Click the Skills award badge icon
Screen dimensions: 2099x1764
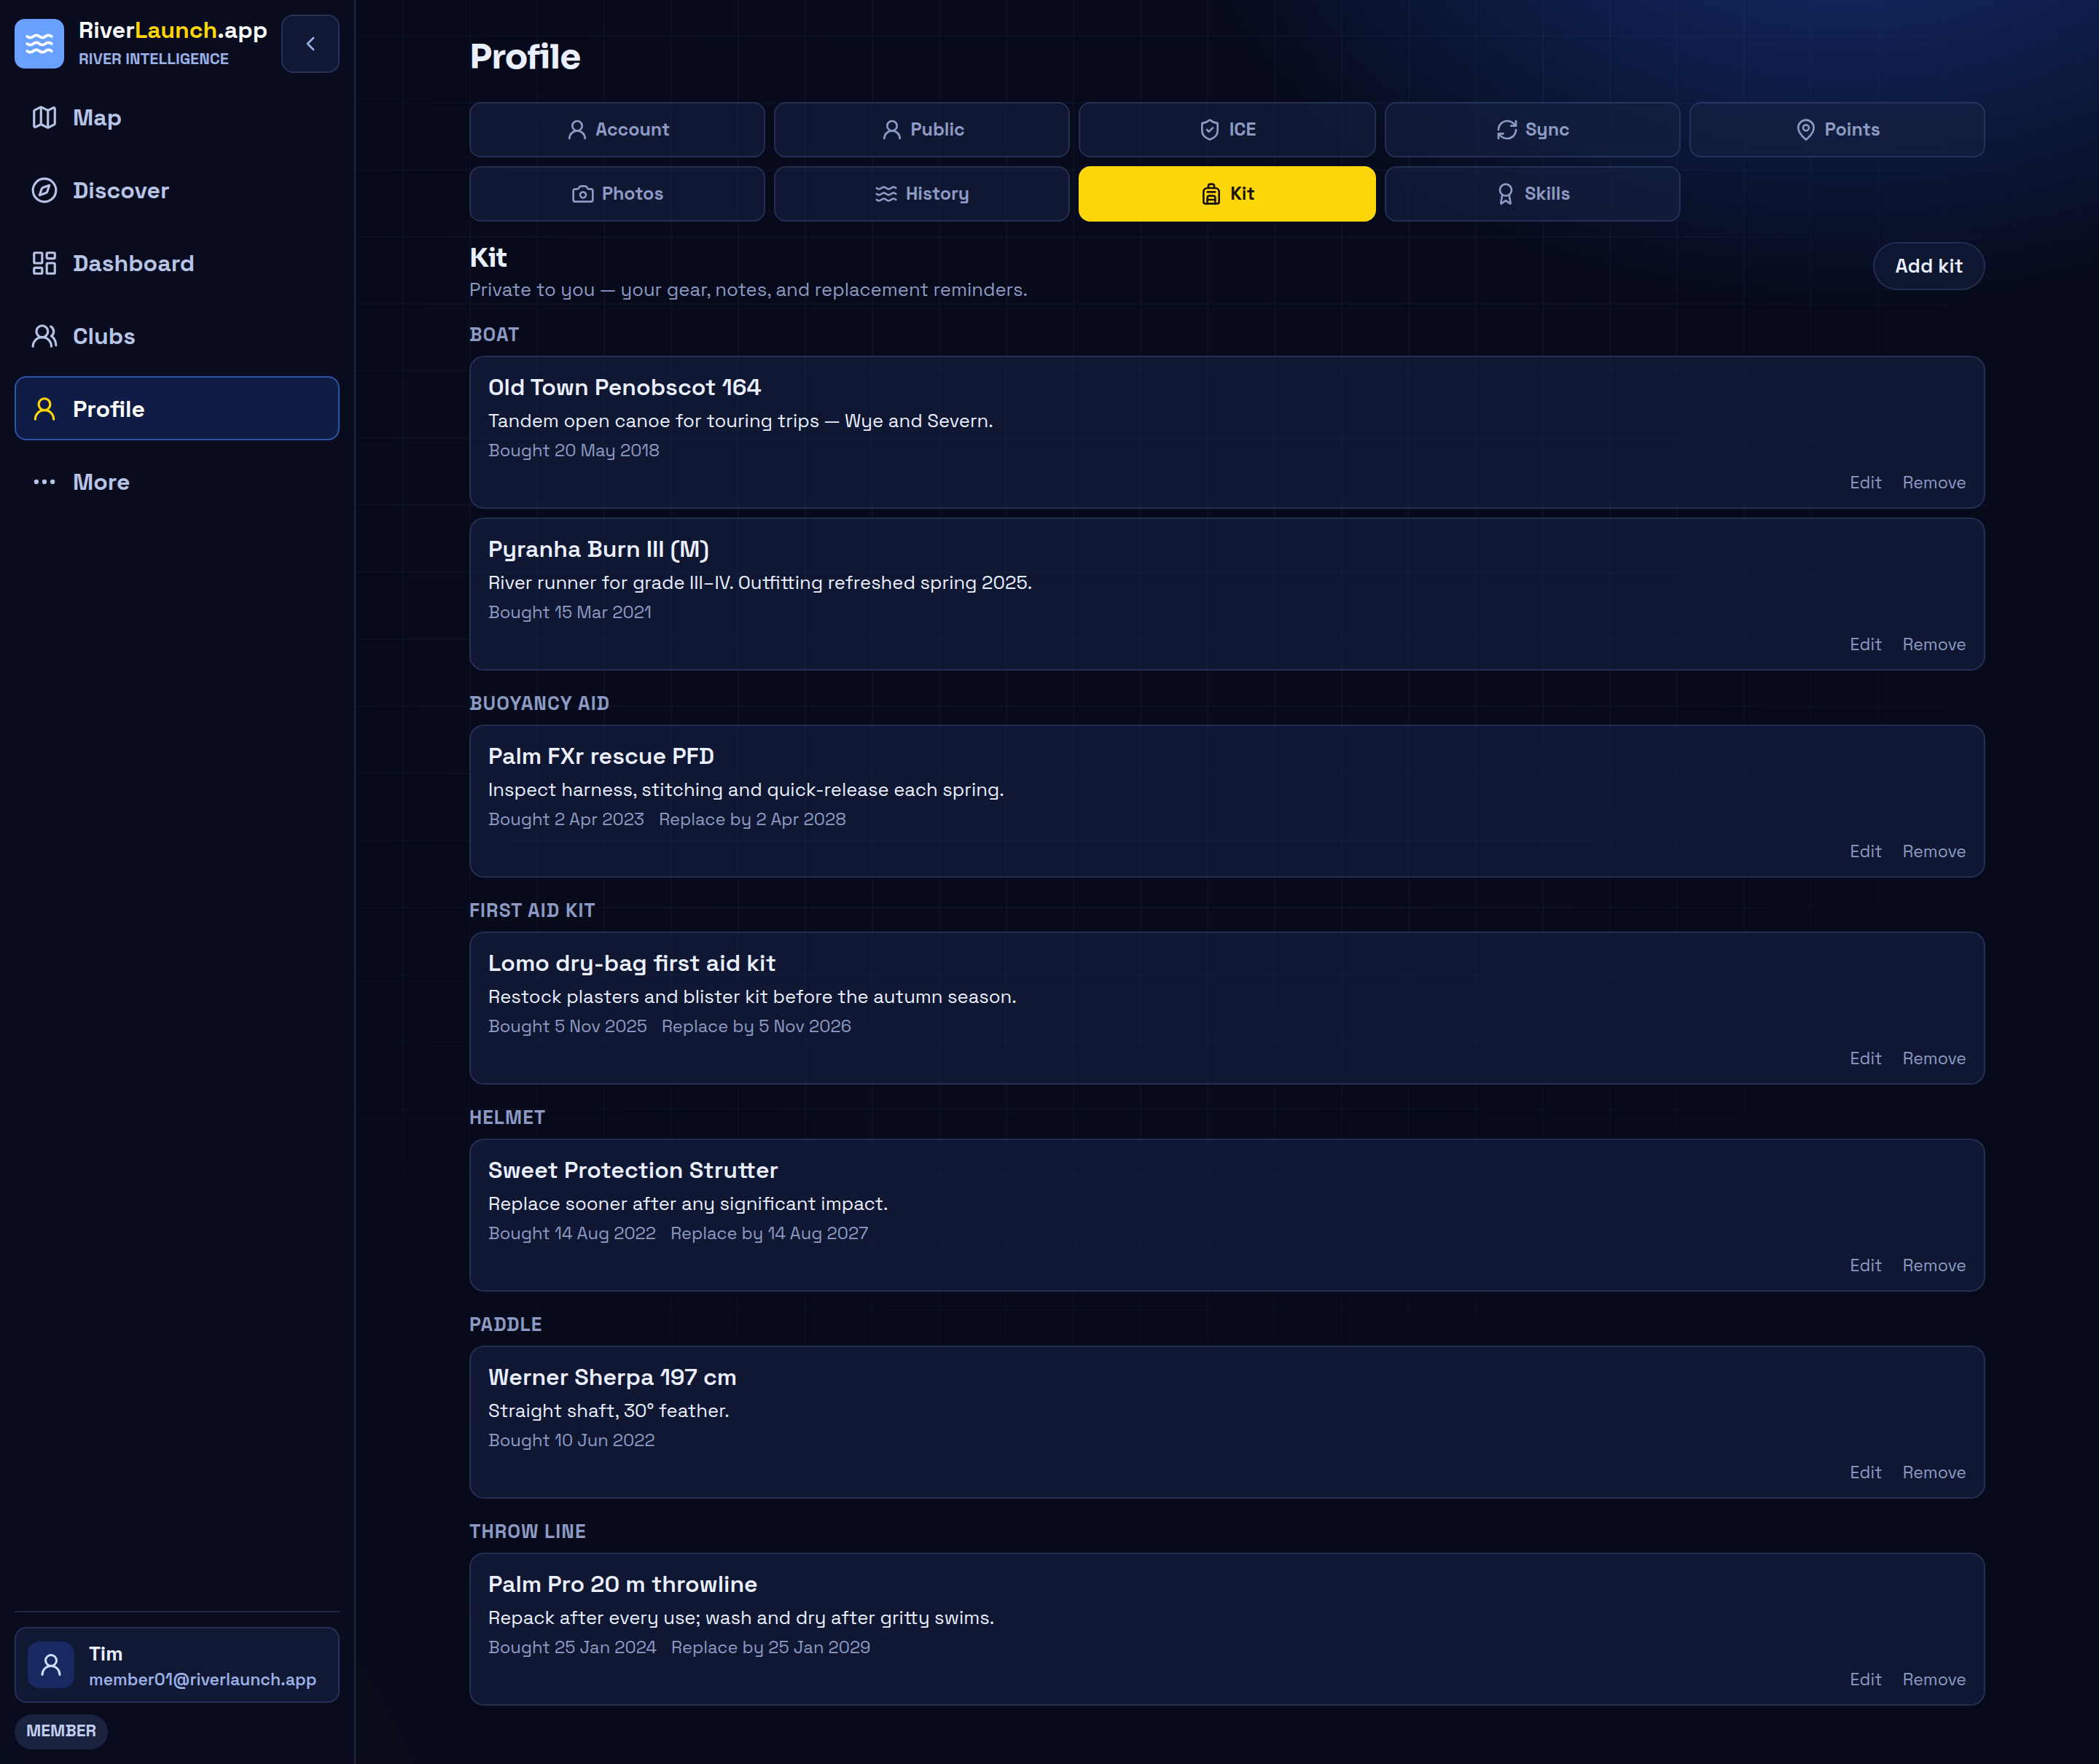(1506, 194)
